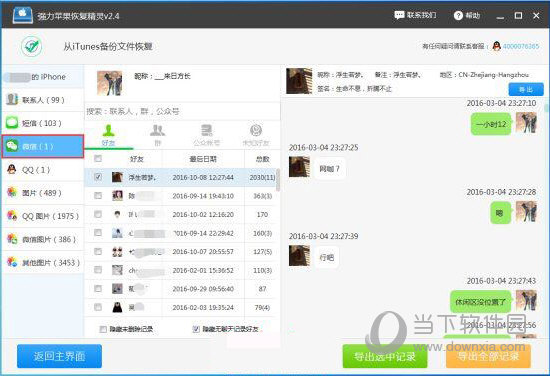Click the QQ penguin customer service icon

click(x=496, y=46)
